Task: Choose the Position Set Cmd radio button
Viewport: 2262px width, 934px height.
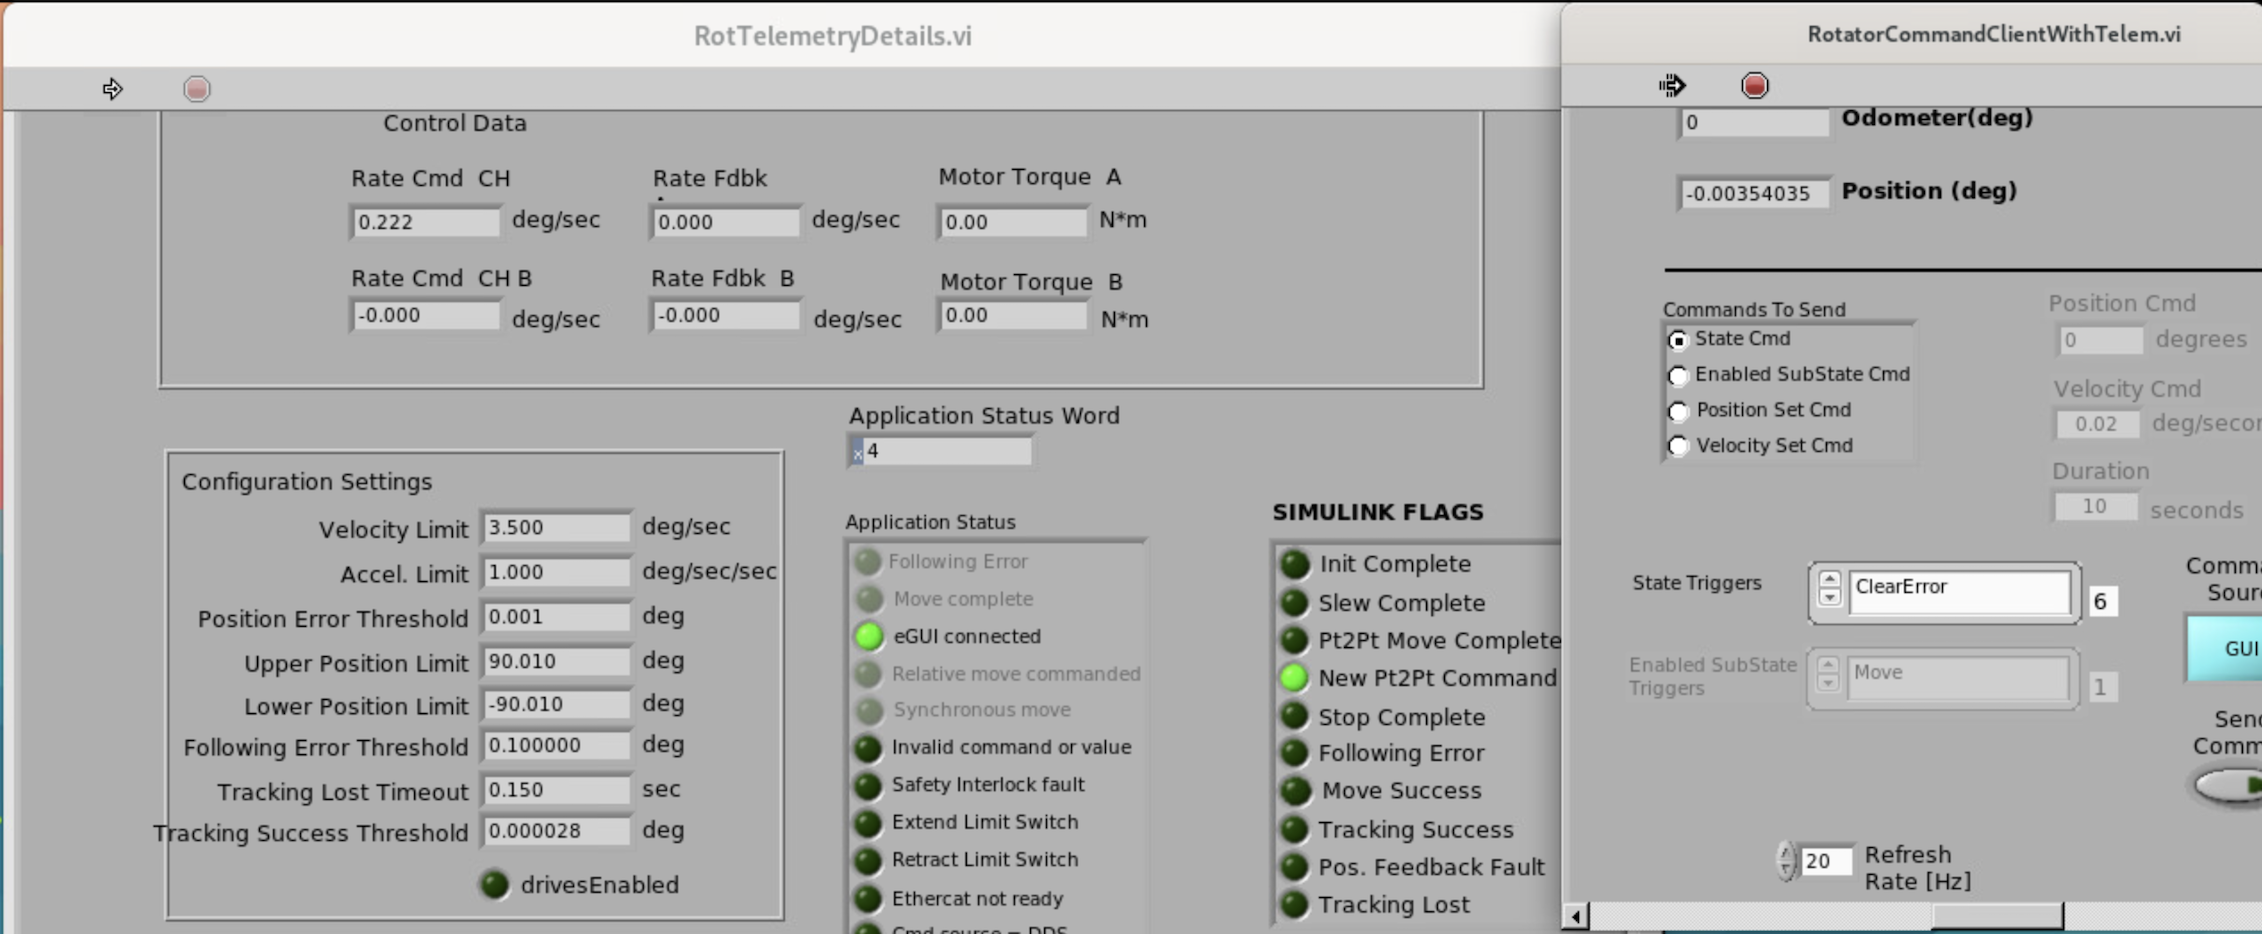Action: 1678,411
